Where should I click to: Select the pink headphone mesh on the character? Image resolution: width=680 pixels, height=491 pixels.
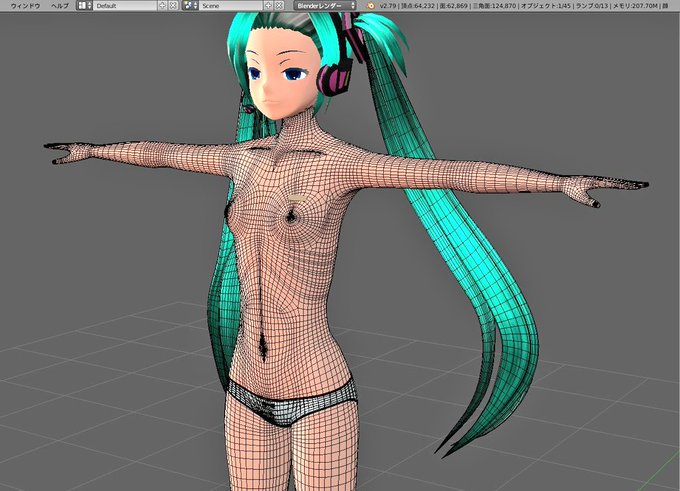click(x=334, y=78)
